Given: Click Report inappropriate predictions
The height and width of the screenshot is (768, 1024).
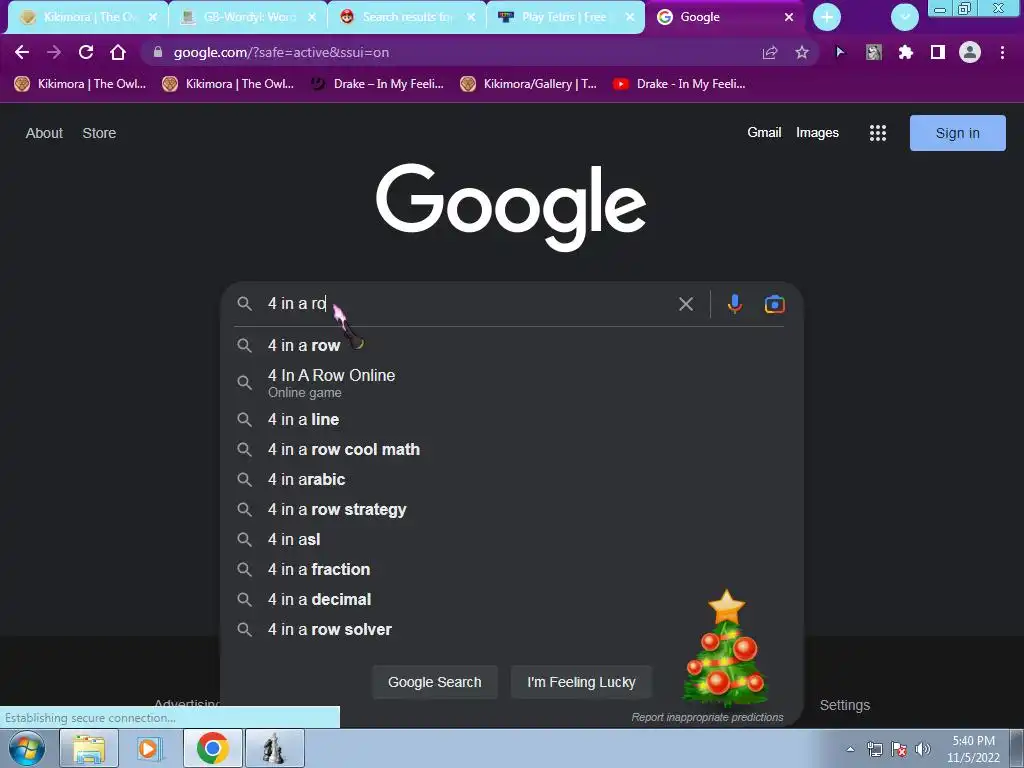Looking at the screenshot, I should tap(707, 717).
